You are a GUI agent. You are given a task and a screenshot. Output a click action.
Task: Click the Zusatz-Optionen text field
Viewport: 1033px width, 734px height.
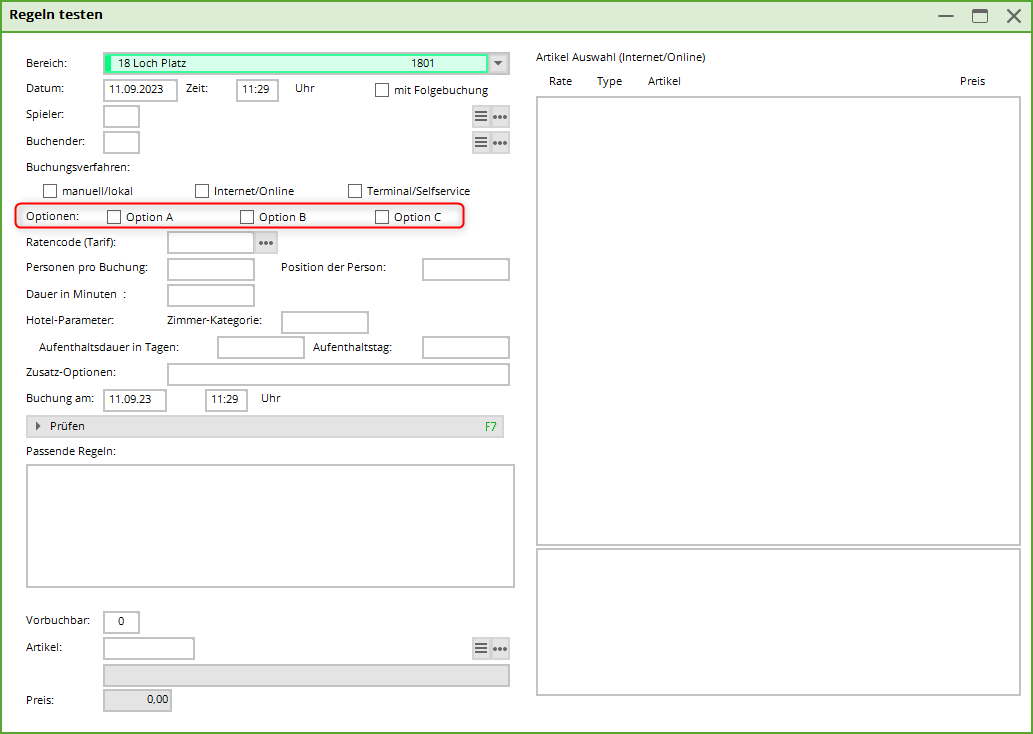338,375
